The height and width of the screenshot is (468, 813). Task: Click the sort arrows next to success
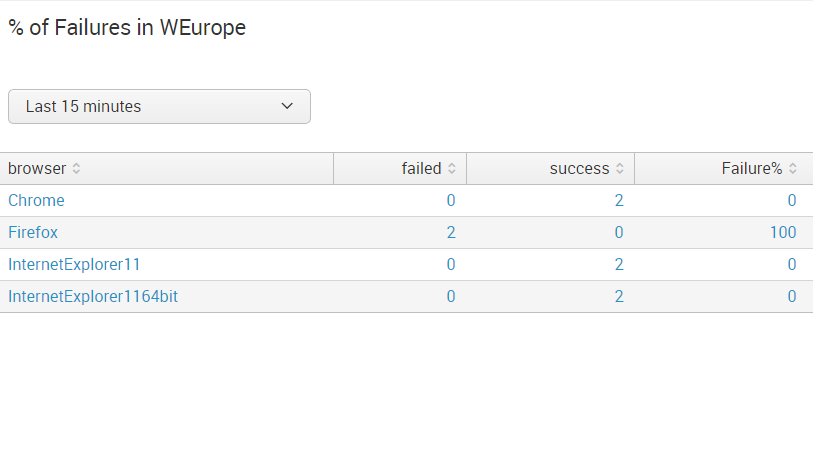pos(620,169)
